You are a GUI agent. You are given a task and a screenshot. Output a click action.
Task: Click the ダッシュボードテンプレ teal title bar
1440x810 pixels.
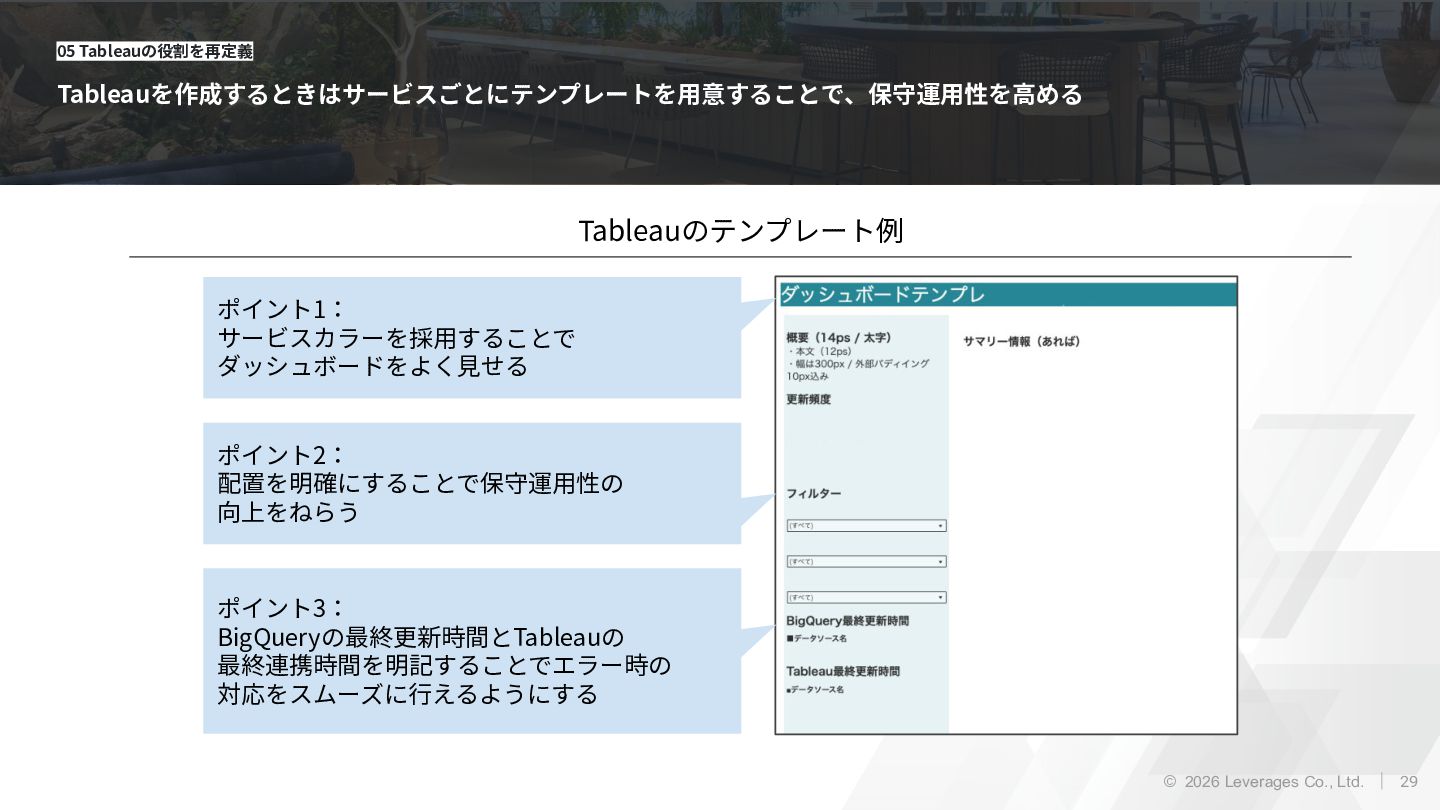[x=1006, y=294]
